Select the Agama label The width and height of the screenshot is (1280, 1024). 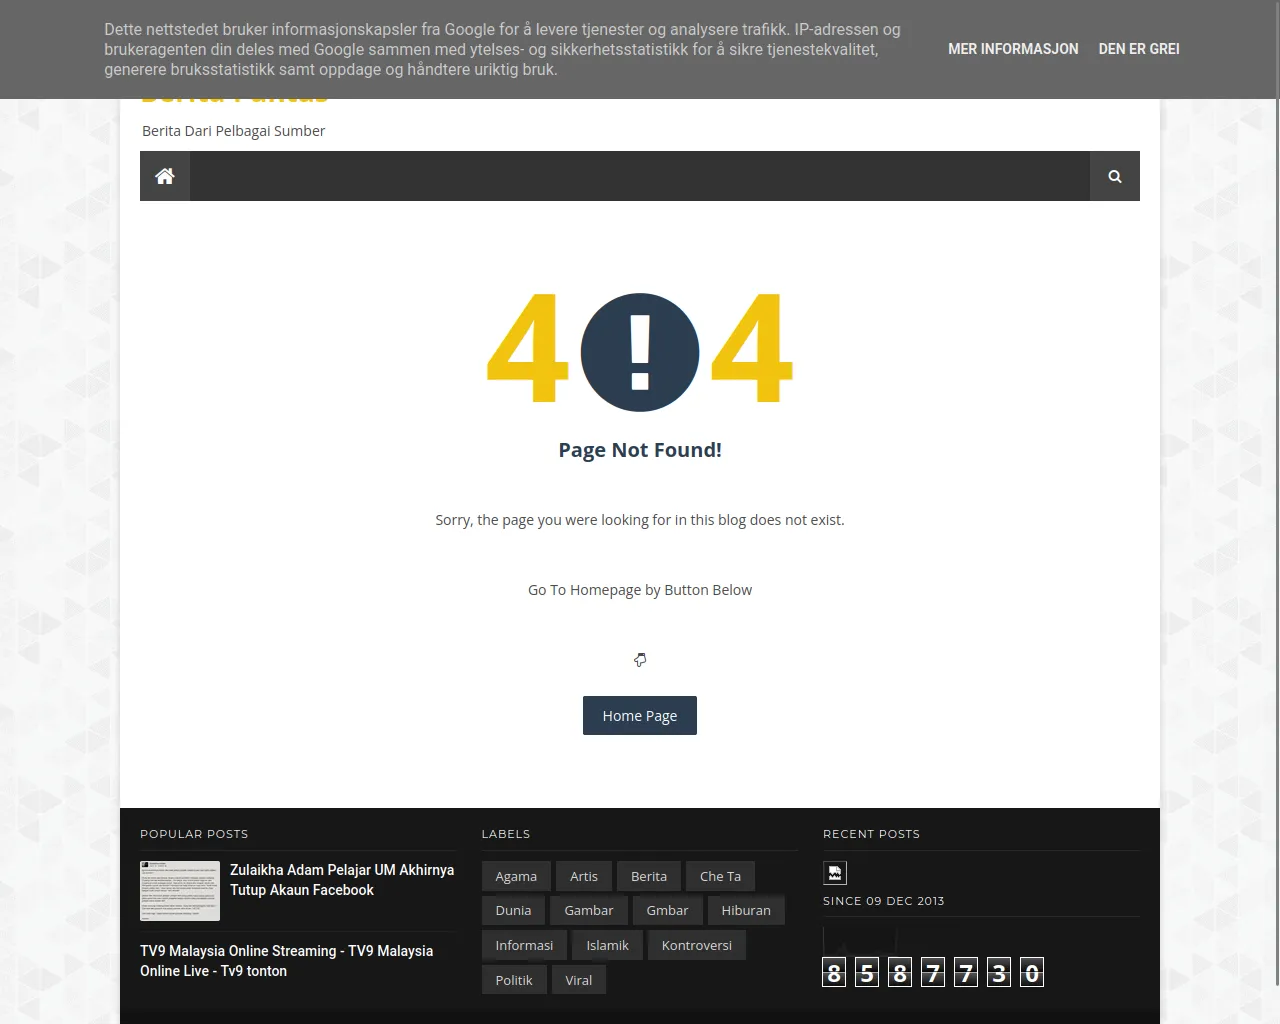coord(516,876)
